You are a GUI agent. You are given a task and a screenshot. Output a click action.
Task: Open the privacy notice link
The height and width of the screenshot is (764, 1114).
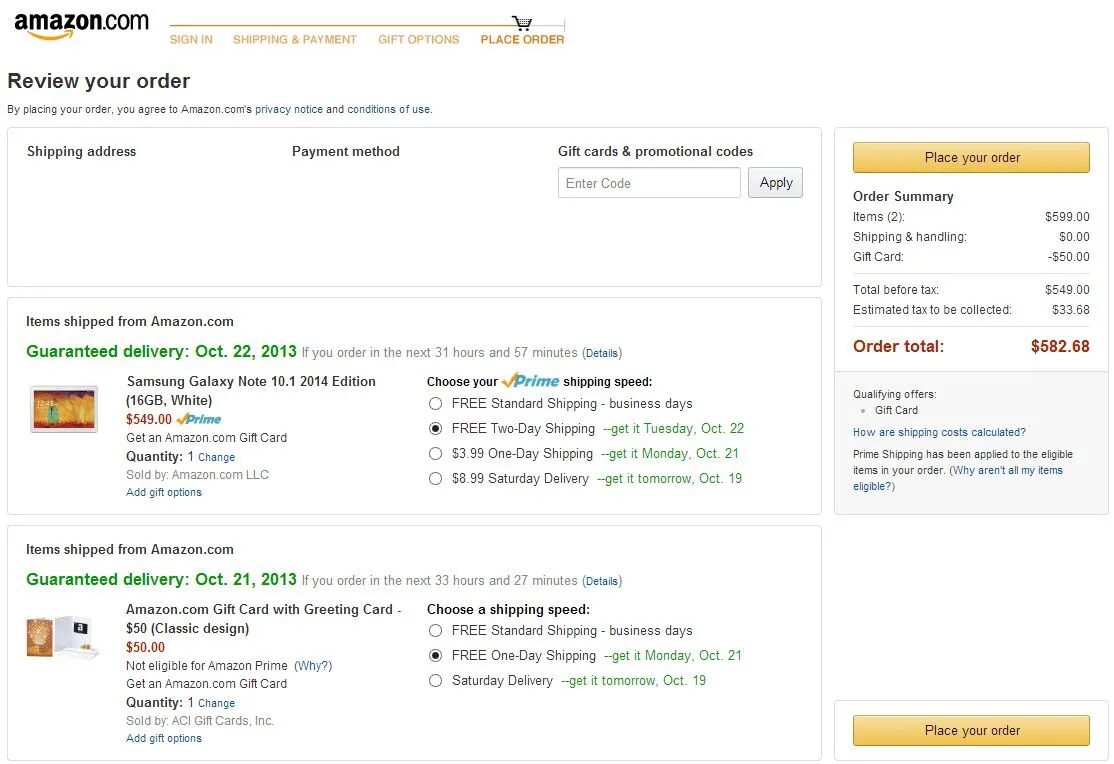point(288,109)
